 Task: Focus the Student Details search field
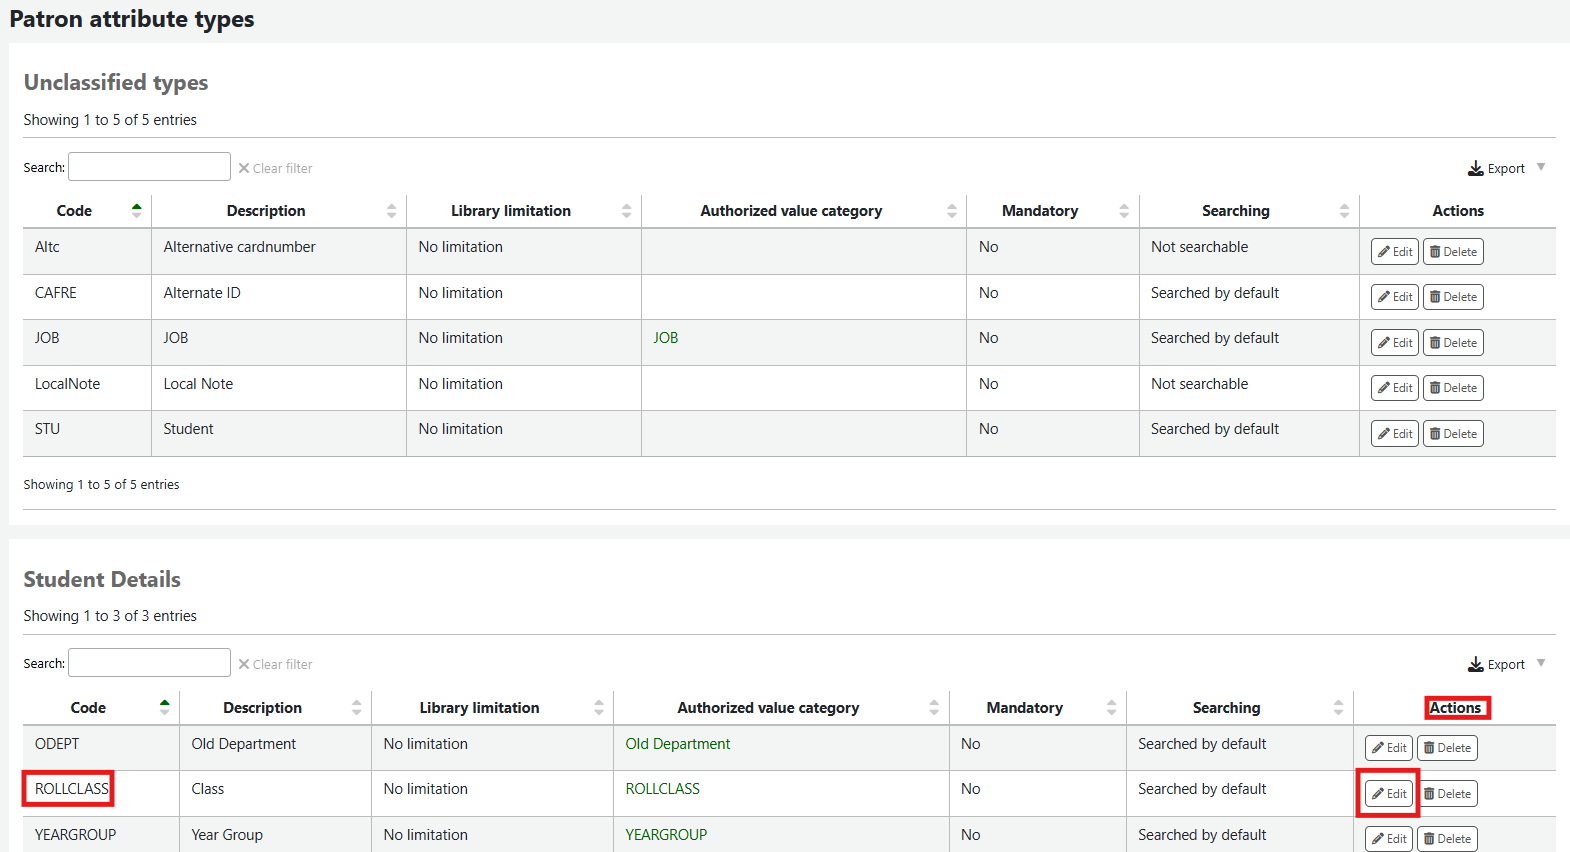149,663
